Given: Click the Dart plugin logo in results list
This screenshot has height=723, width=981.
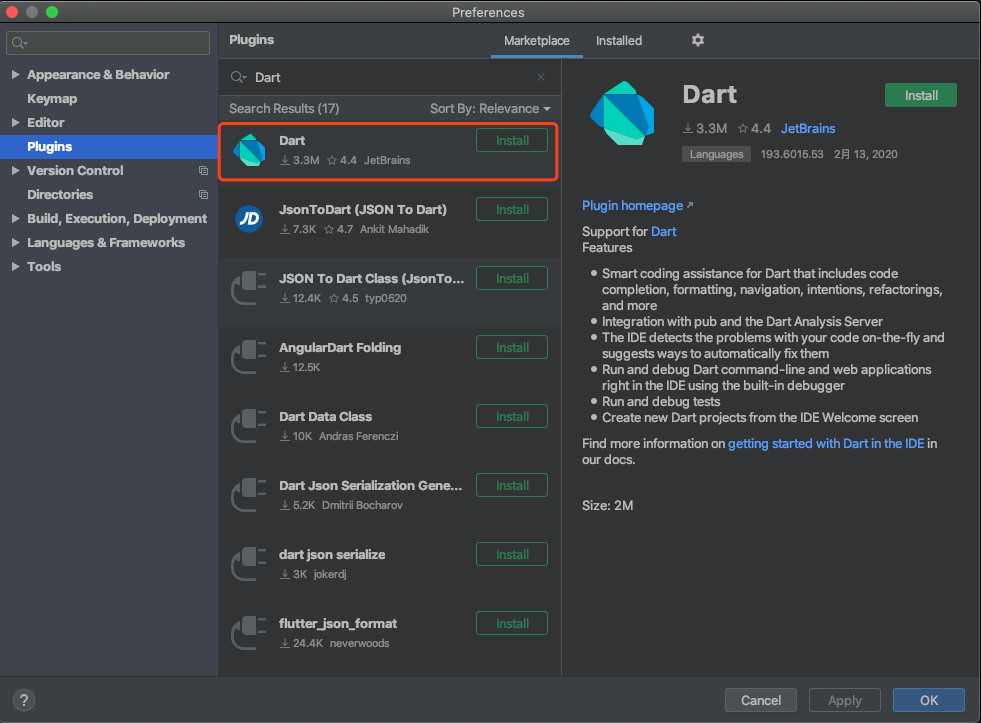Looking at the screenshot, I should (249, 150).
